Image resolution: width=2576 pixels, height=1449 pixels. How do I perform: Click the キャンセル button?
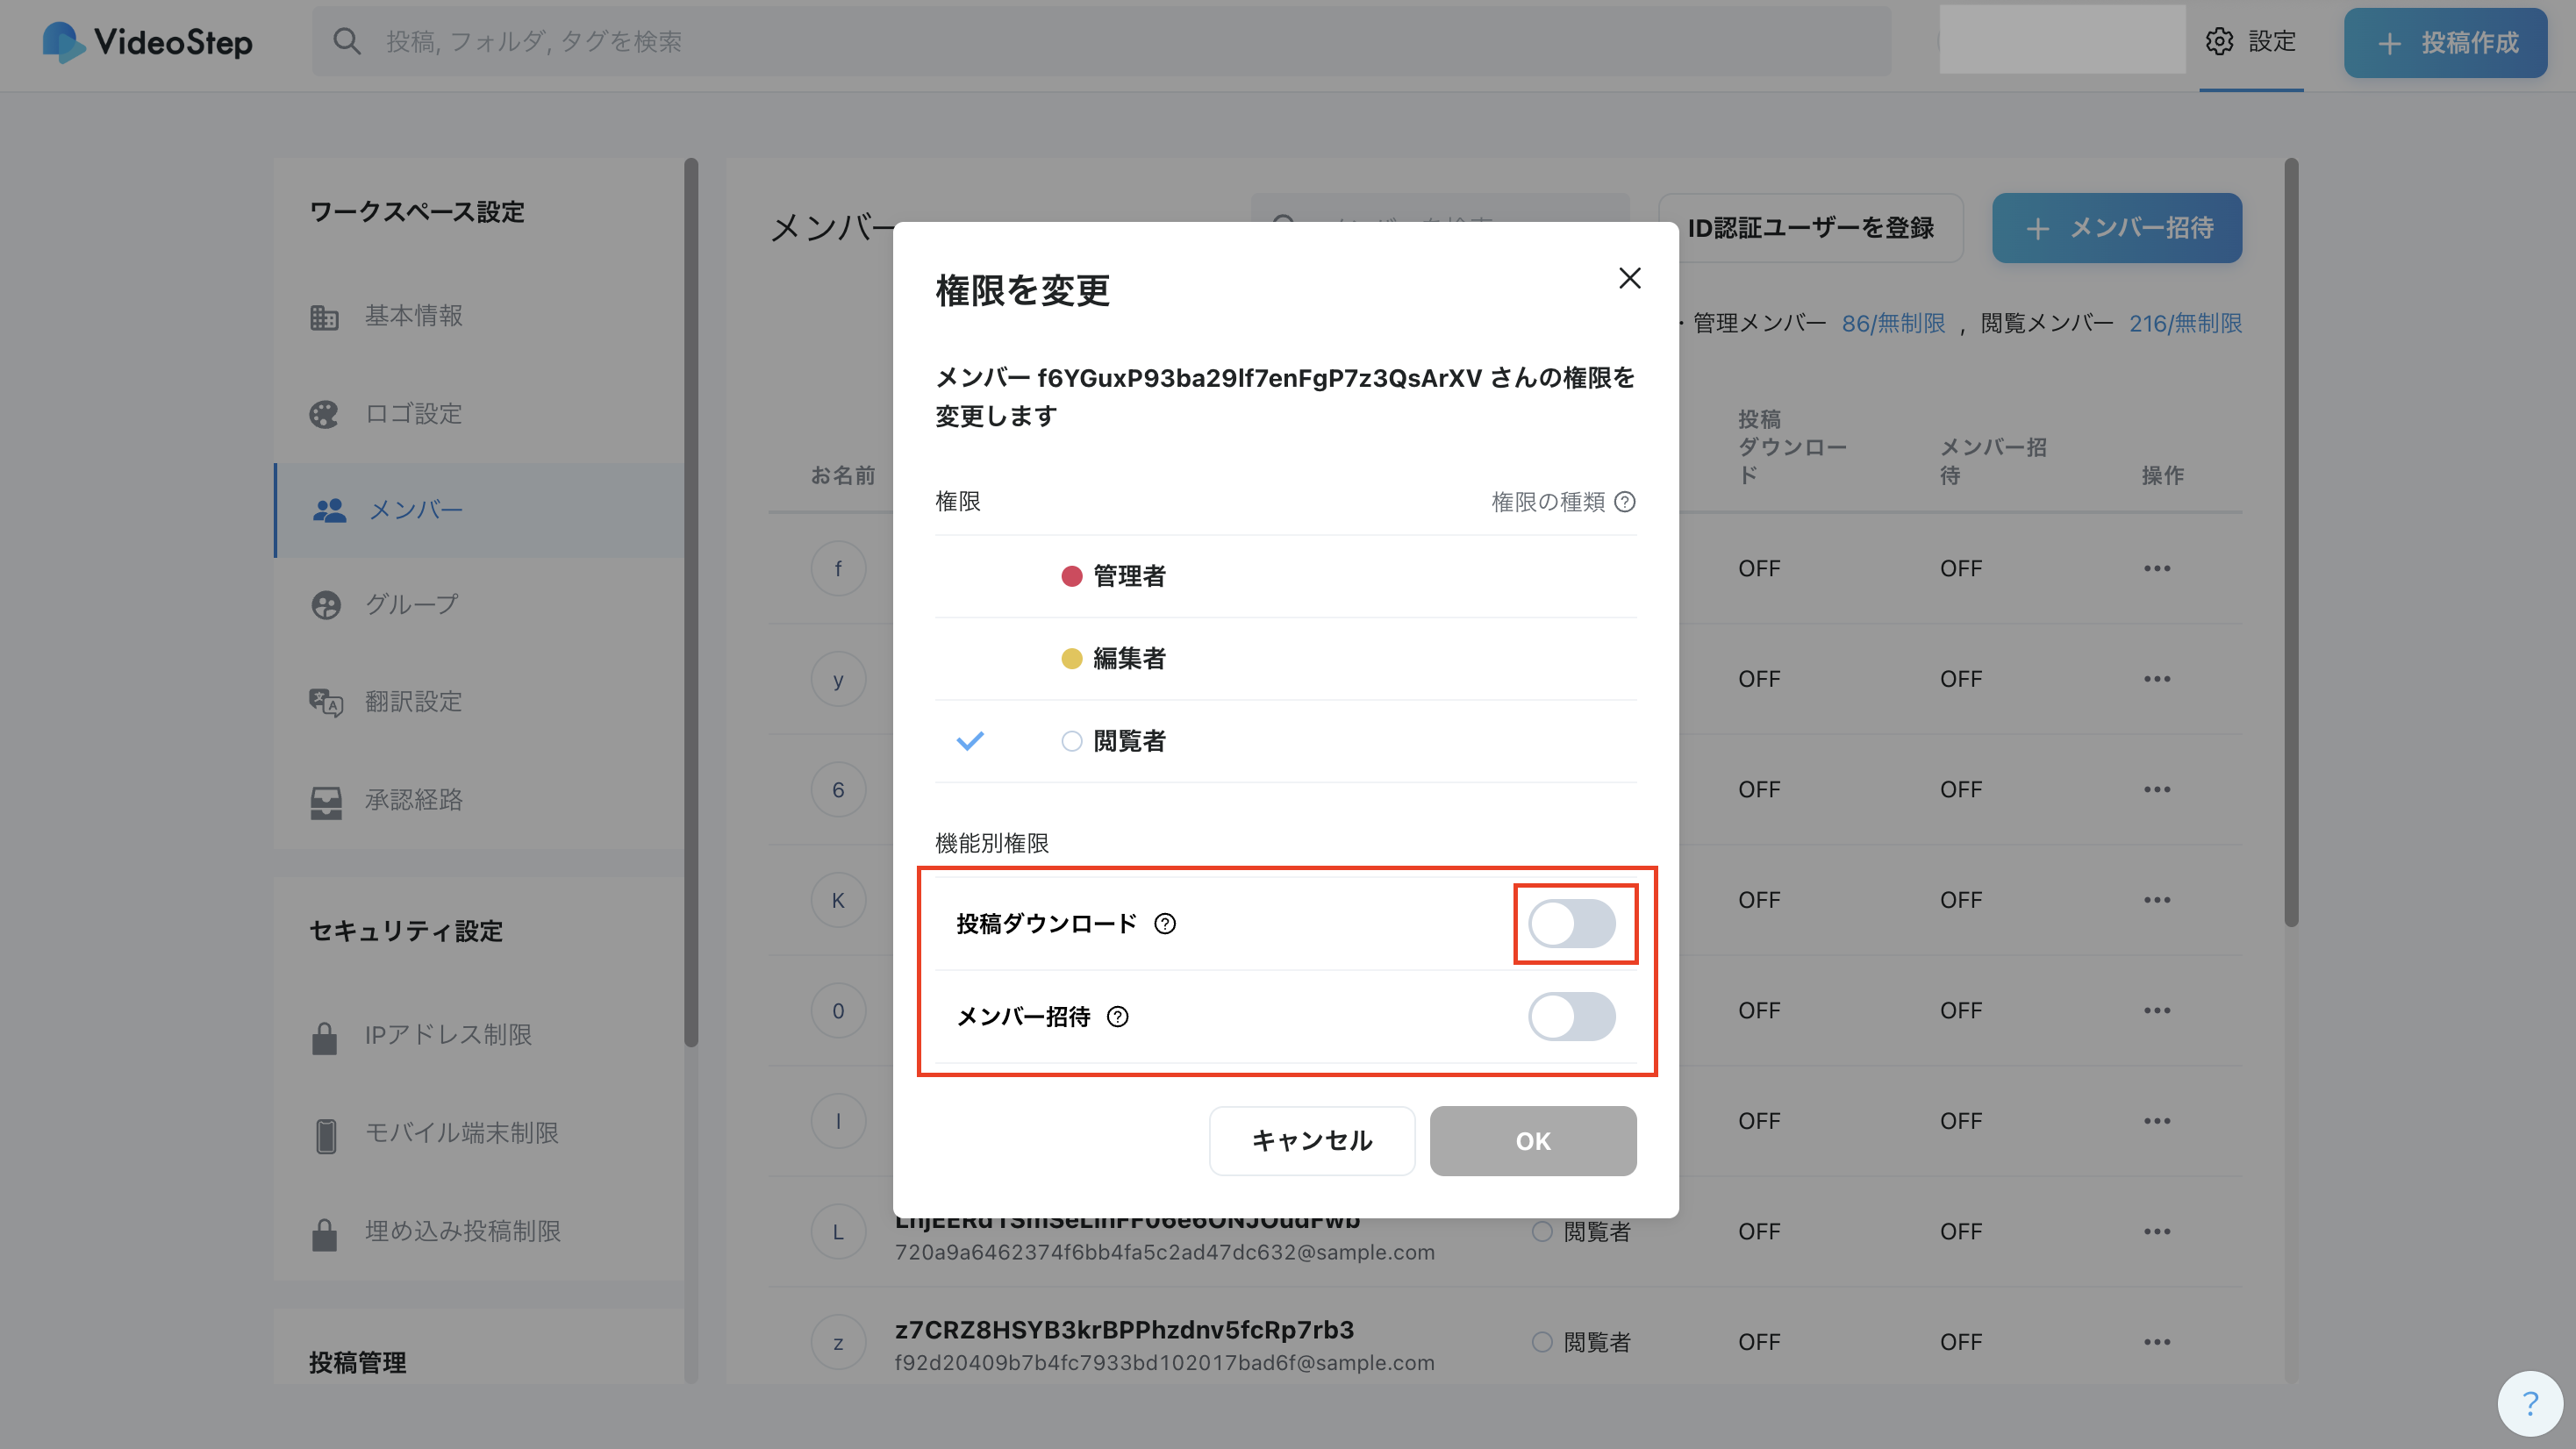(x=1312, y=1141)
